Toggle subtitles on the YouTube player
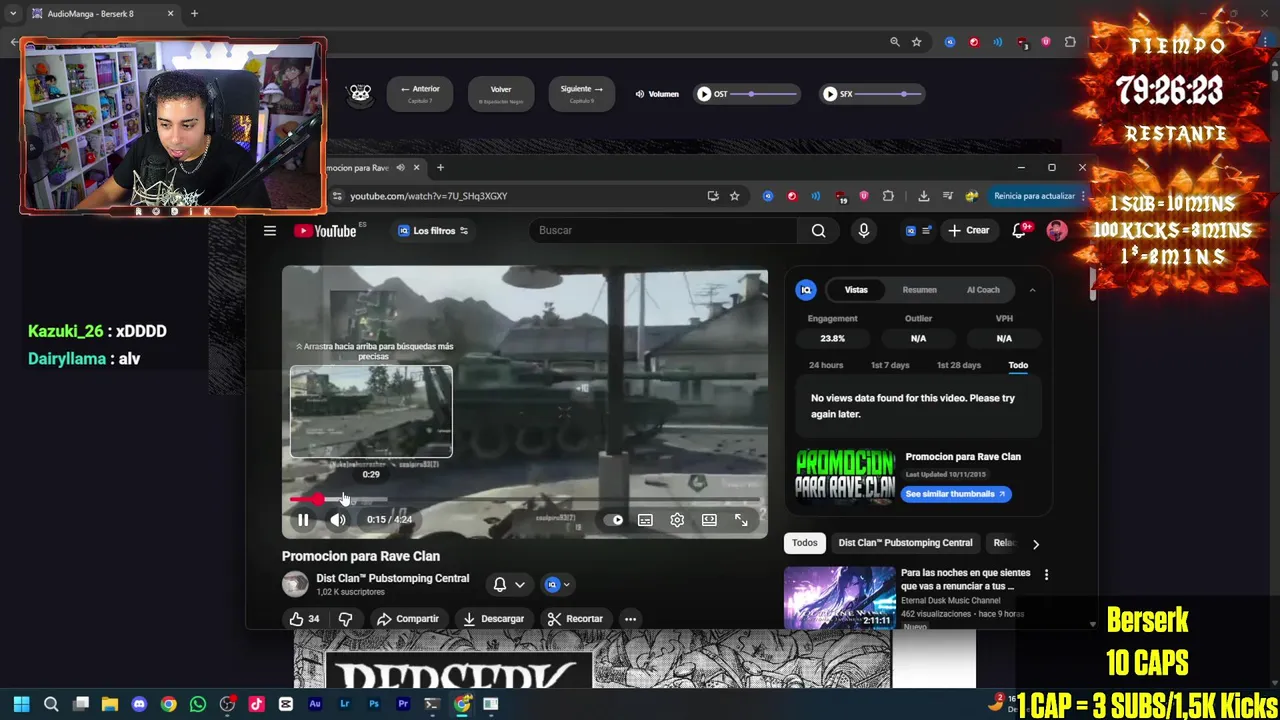 coord(645,520)
